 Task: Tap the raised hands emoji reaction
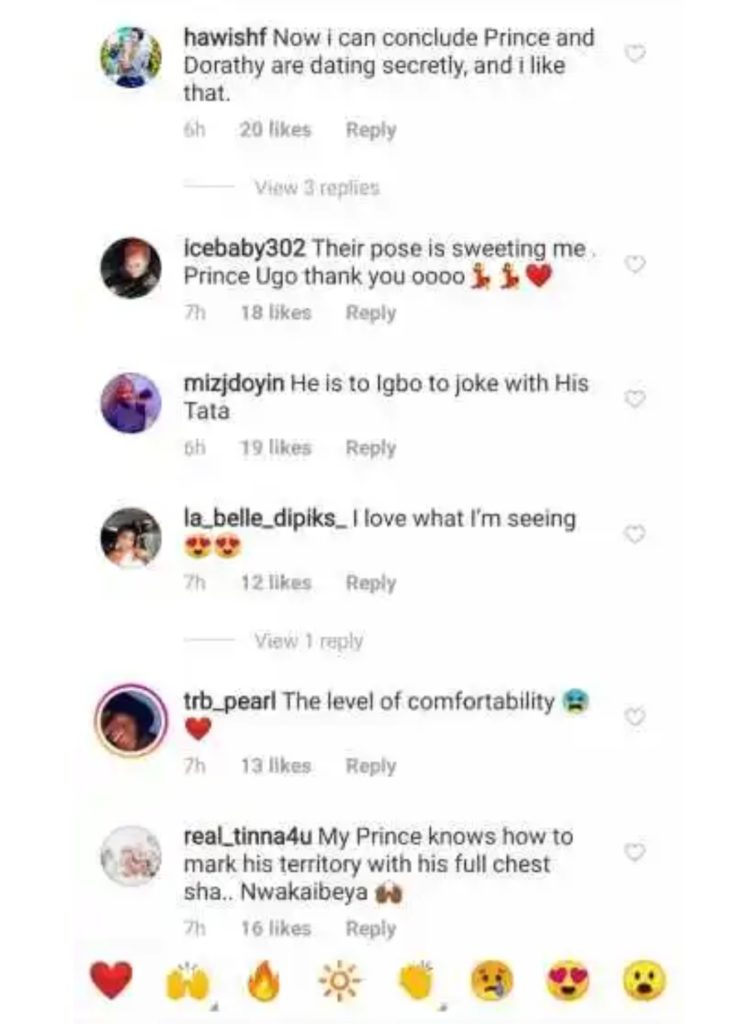pyautogui.click(x=187, y=981)
